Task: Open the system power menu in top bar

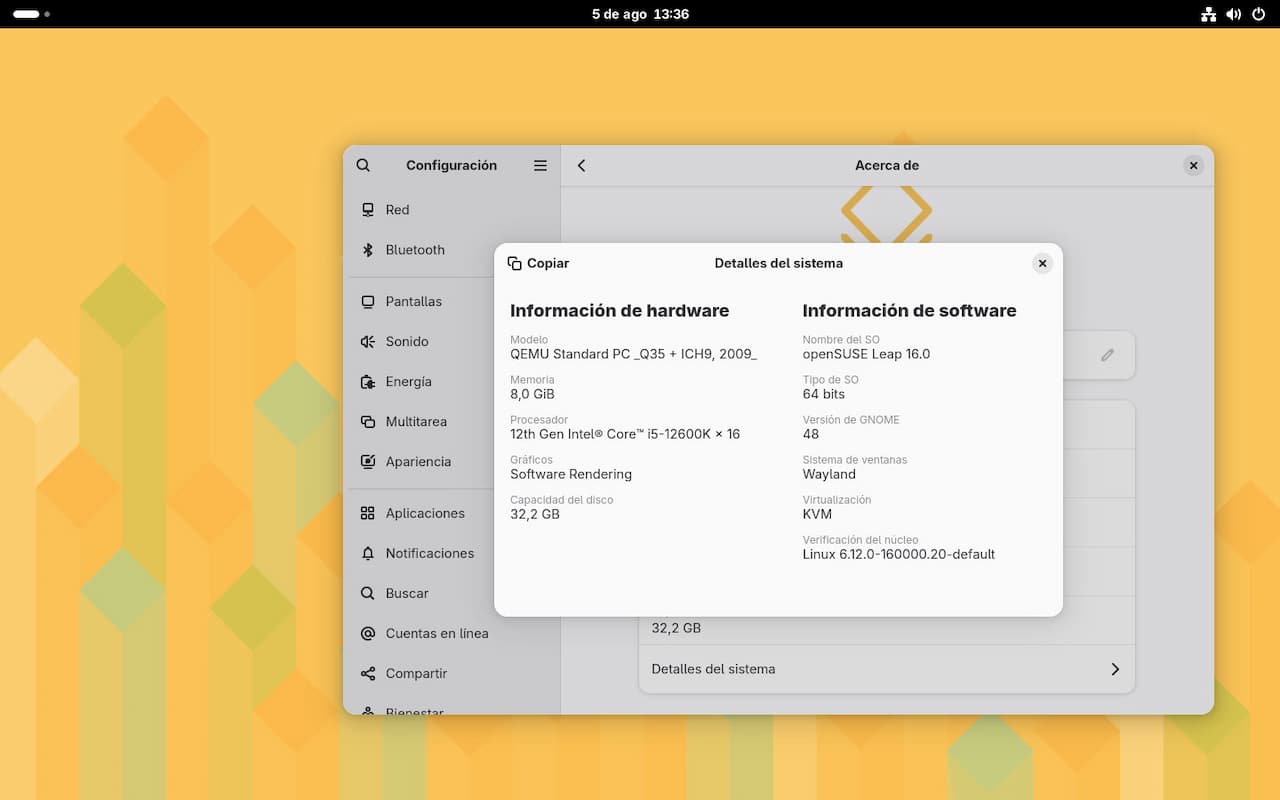Action: click(1258, 14)
